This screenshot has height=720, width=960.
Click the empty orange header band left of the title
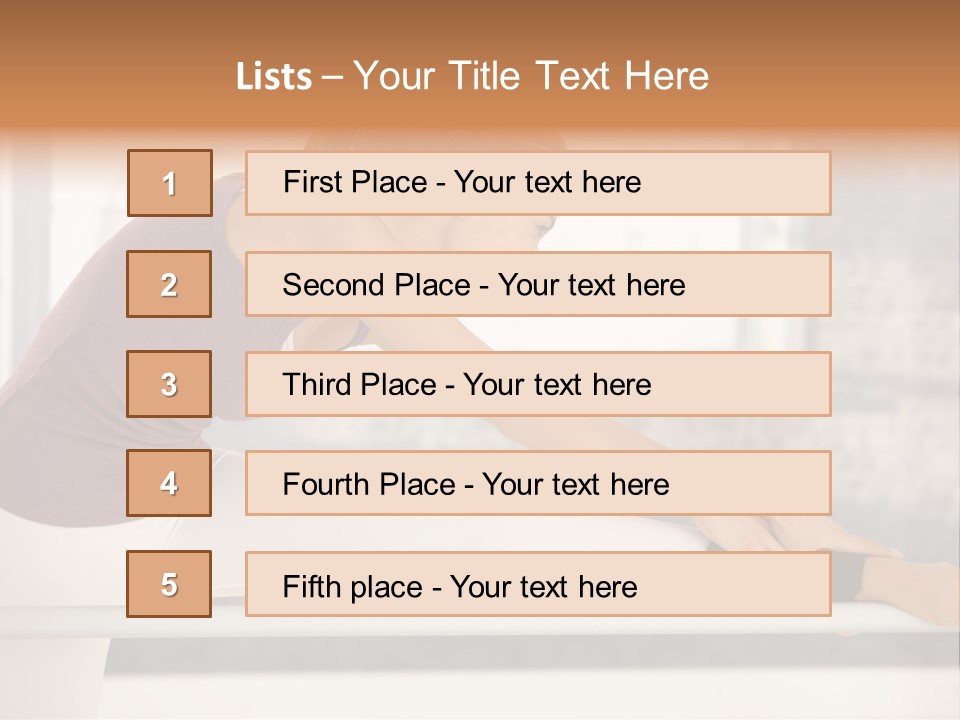tap(110, 75)
